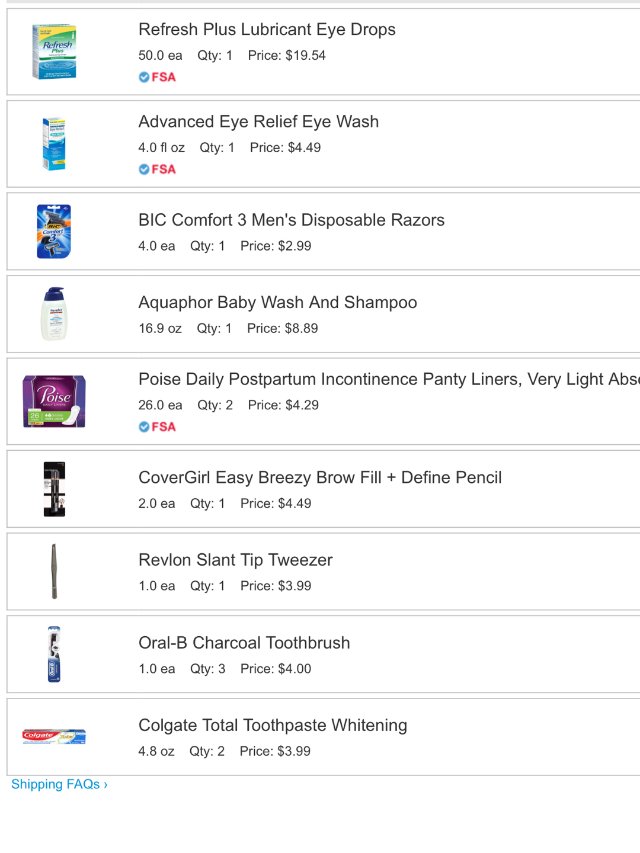Screen dimensions: 640x853
Task: Click the BIC Comfort 3 razors thumbnail
Action: pyautogui.click(x=54, y=232)
